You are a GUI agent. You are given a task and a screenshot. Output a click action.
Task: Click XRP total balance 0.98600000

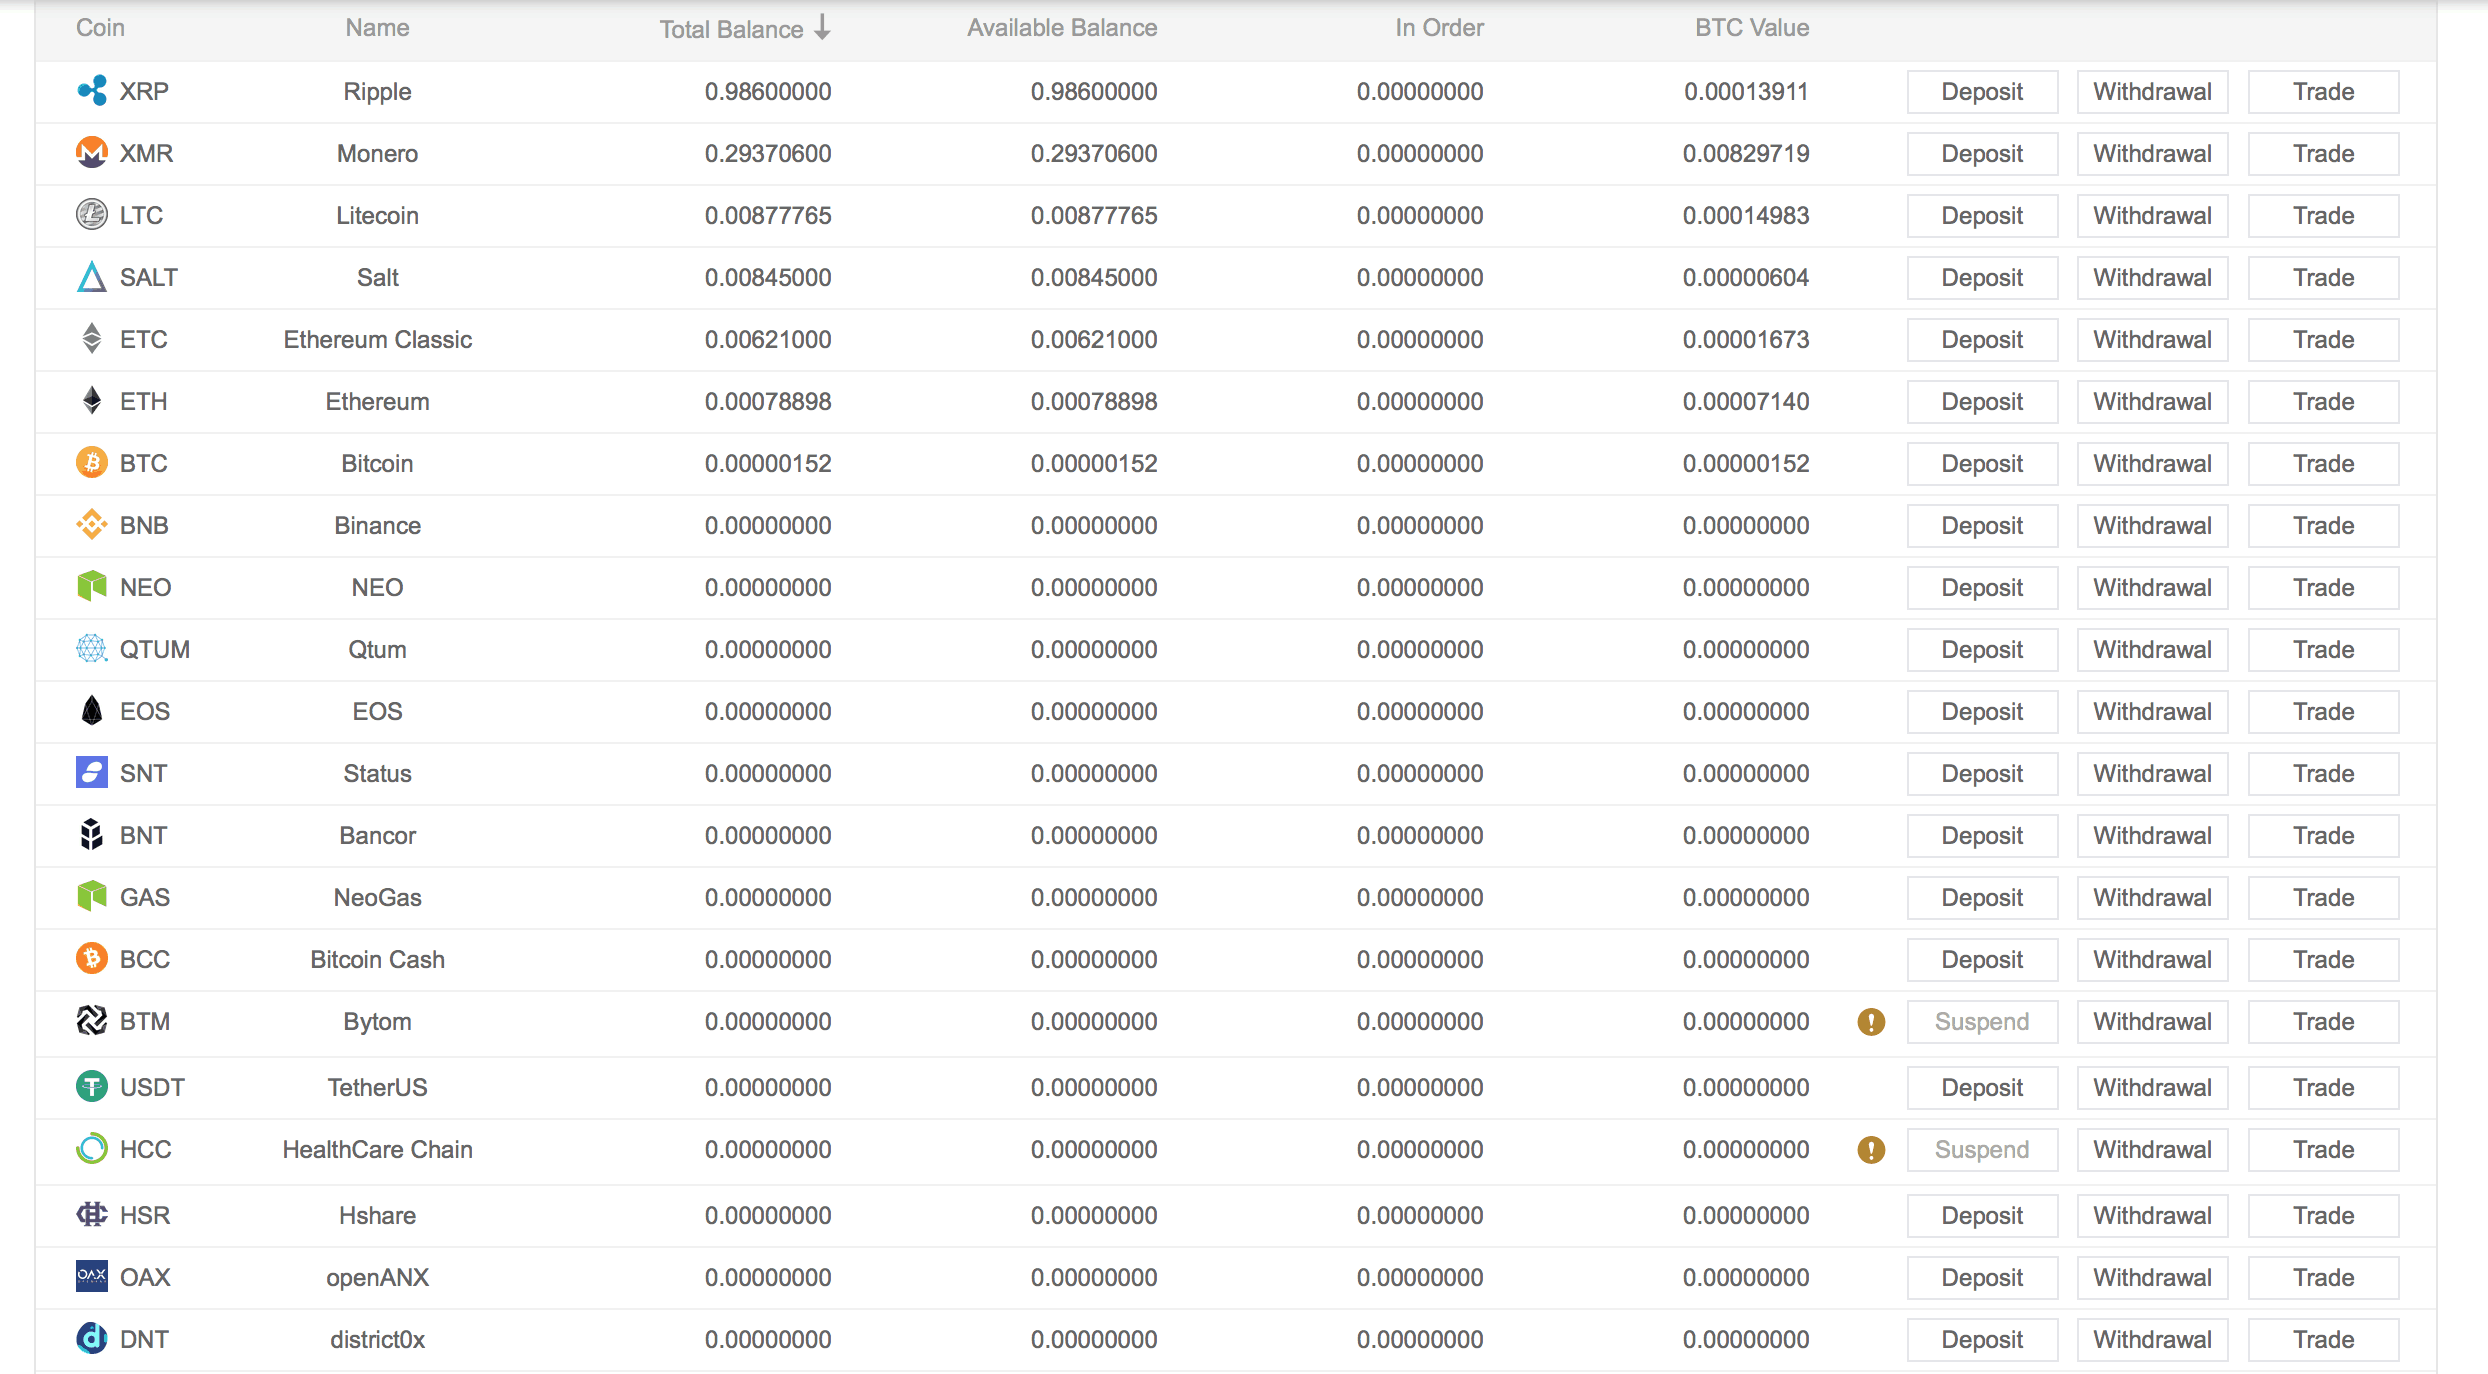point(768,92)
